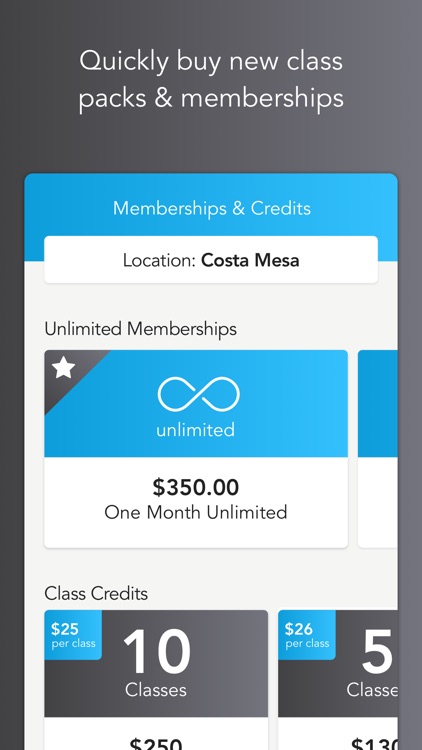The height and width of the screenshot is (750, 422).
Task: Select the $25 per class badge
Action: point(73,635)
